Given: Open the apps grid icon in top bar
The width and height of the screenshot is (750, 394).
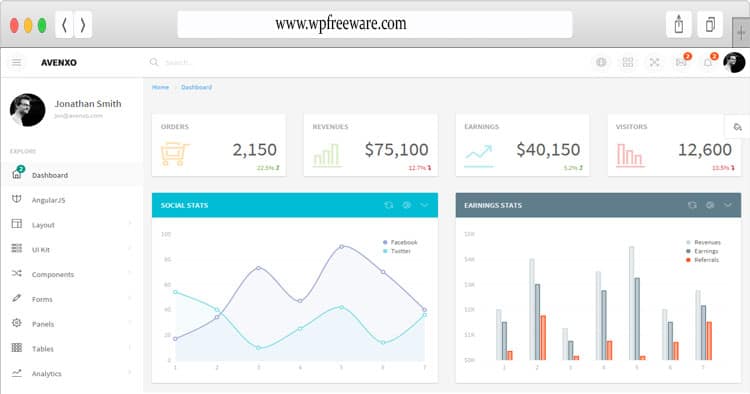Looking at the screenshot, I should click(628, 62).
